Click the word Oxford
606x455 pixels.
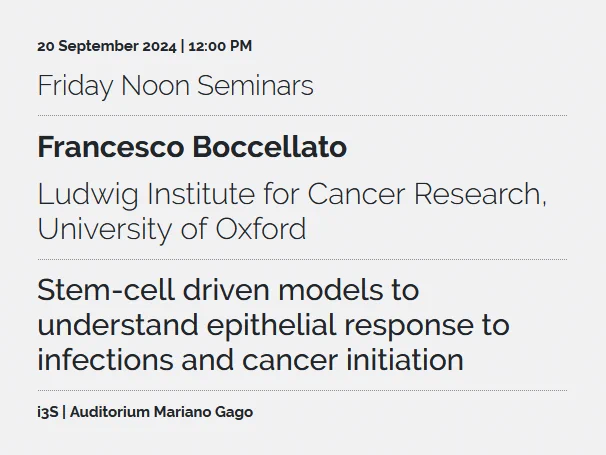(x=261, y=228)
